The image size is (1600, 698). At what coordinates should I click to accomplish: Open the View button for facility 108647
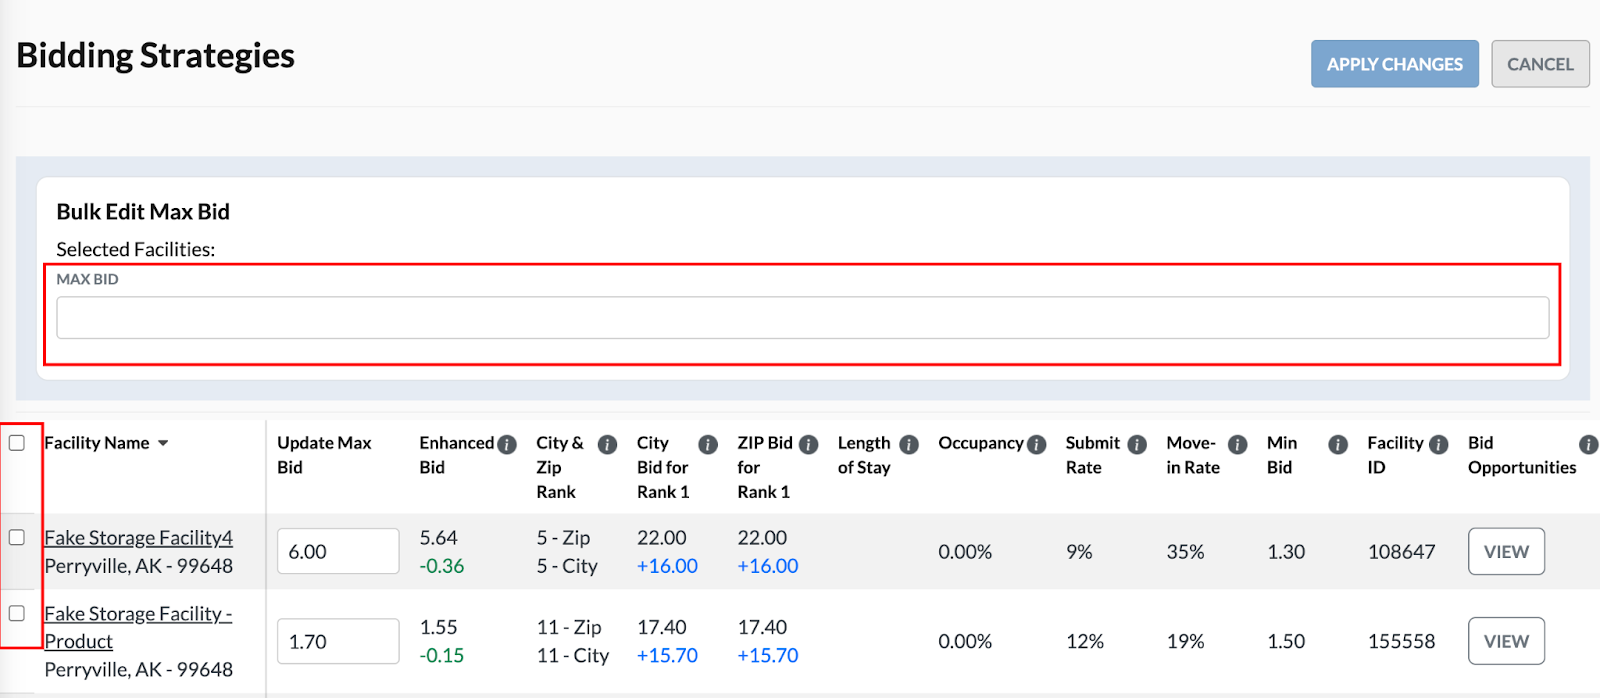1506,551
